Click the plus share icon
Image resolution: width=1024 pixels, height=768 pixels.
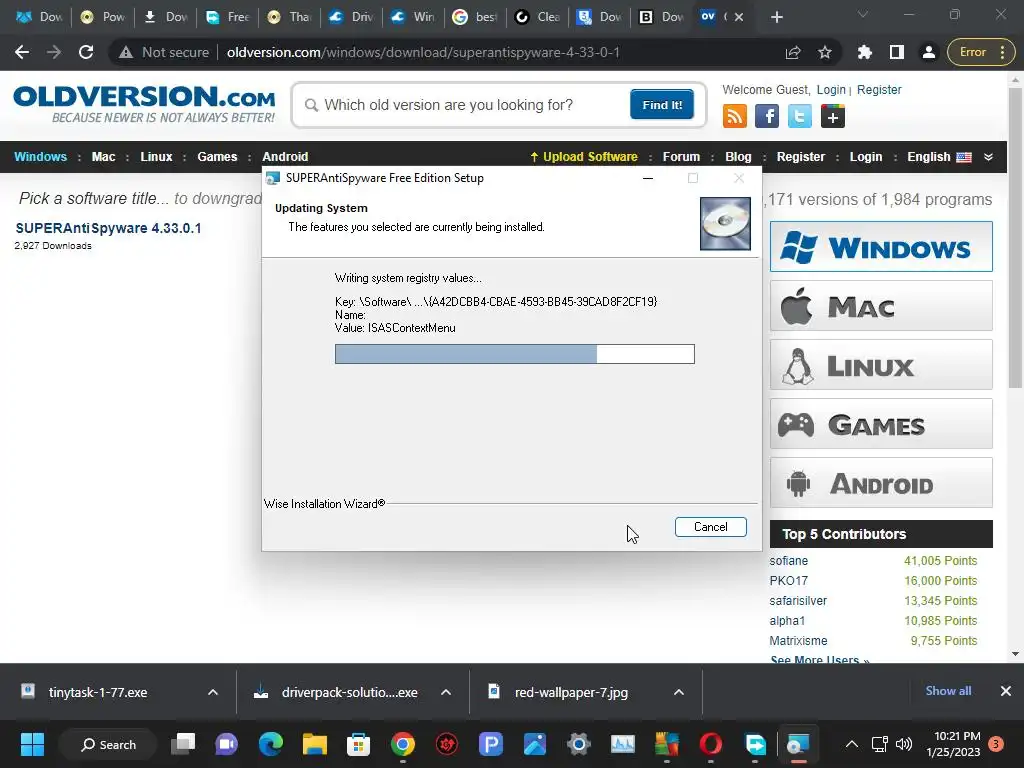833,116
